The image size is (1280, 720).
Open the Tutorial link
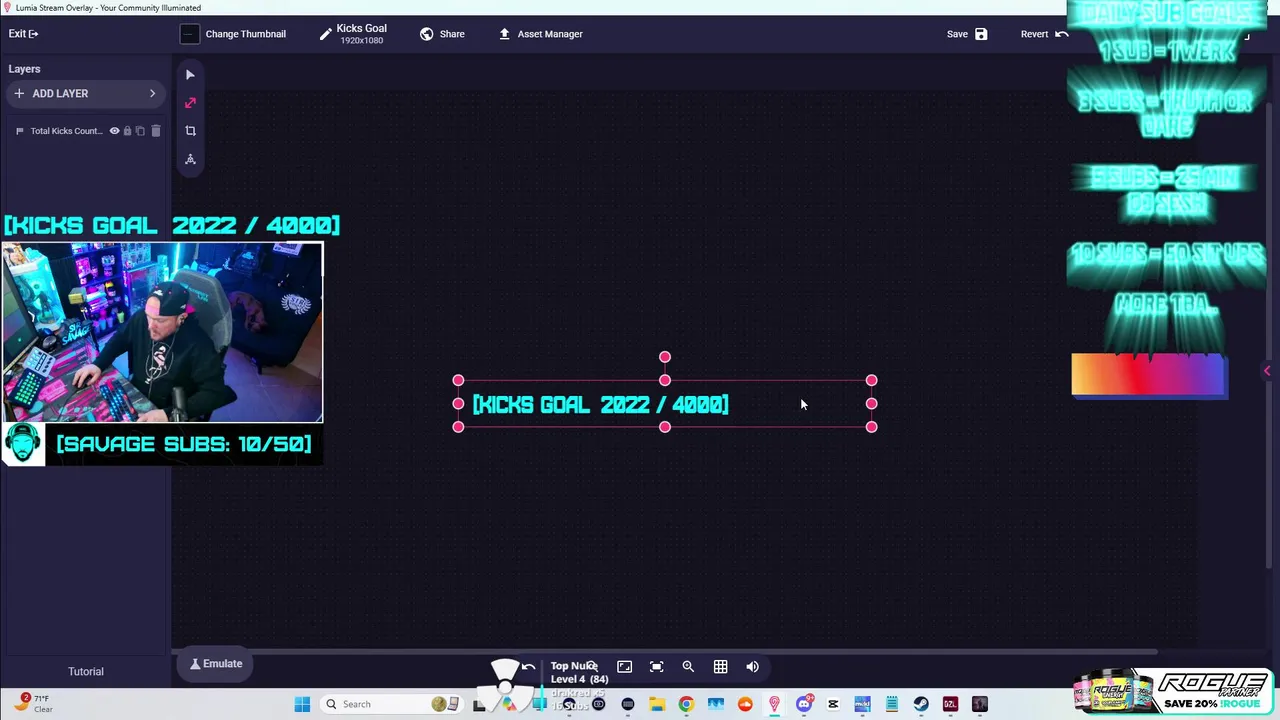tap(86, 672)
